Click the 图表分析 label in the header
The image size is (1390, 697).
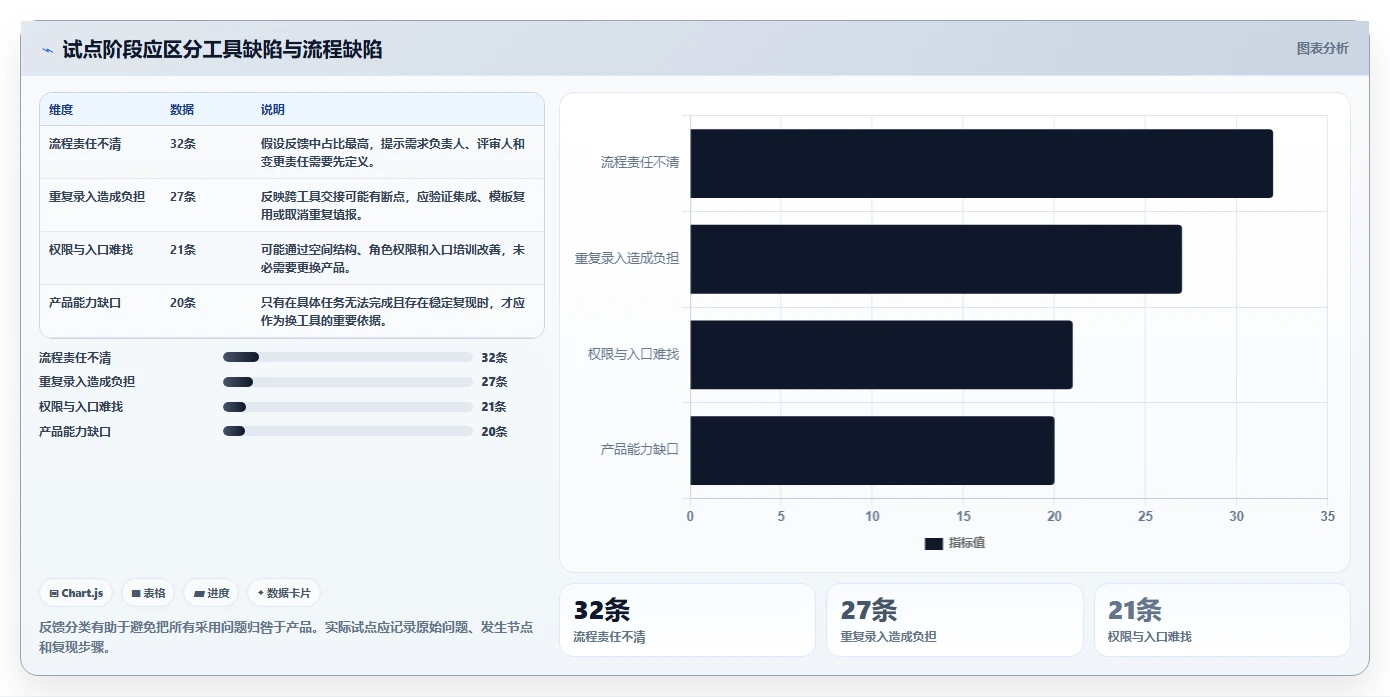[x=1322, y=48]
